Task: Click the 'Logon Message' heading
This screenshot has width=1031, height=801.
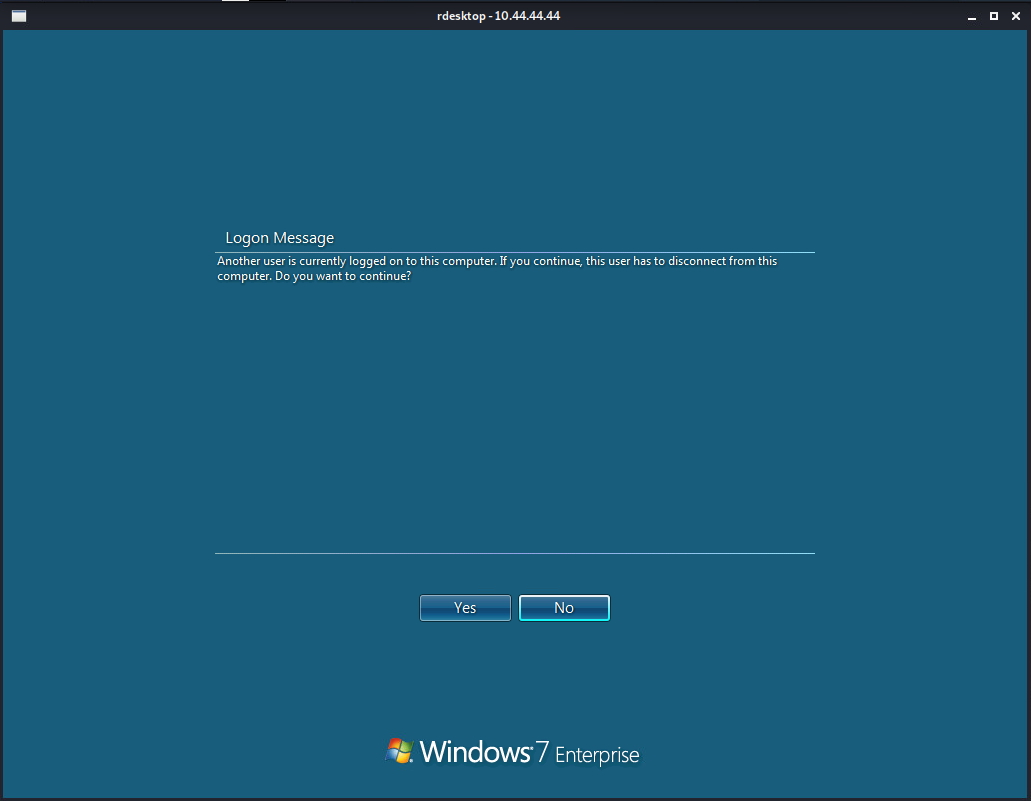Action: 279,238
